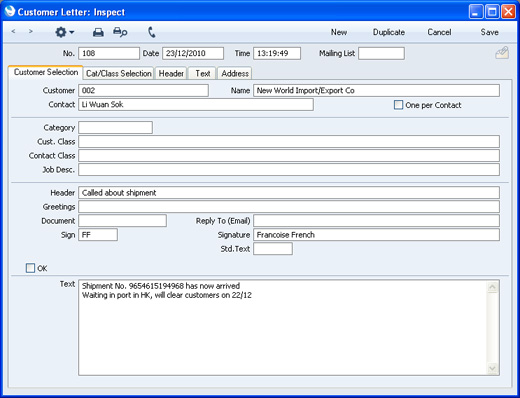Click the Contact Class input field
This screenshot has height=398, width=520.
(x=289, y=155)
